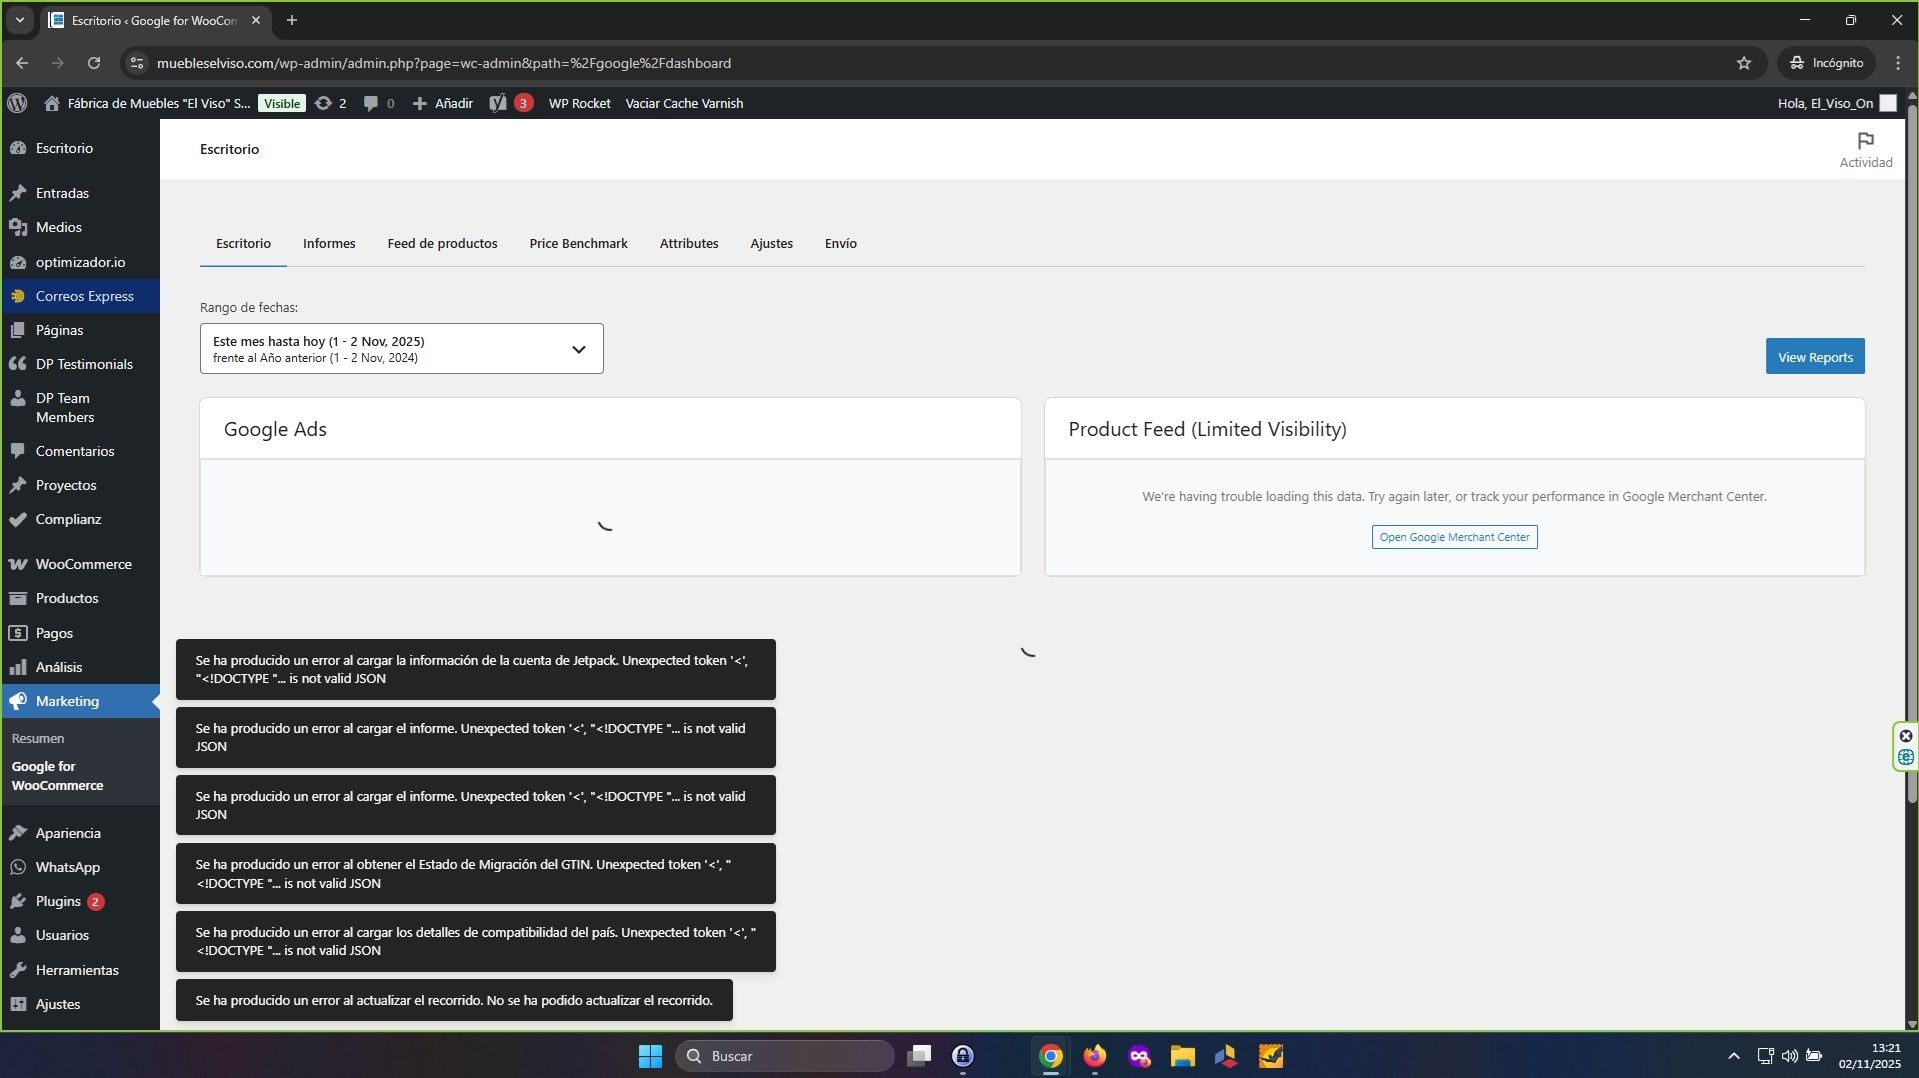Open WooCommerce in the sidebar menu
Image resolution: width=1919 pixels, height=1078 pixels.
pos(83,564)
